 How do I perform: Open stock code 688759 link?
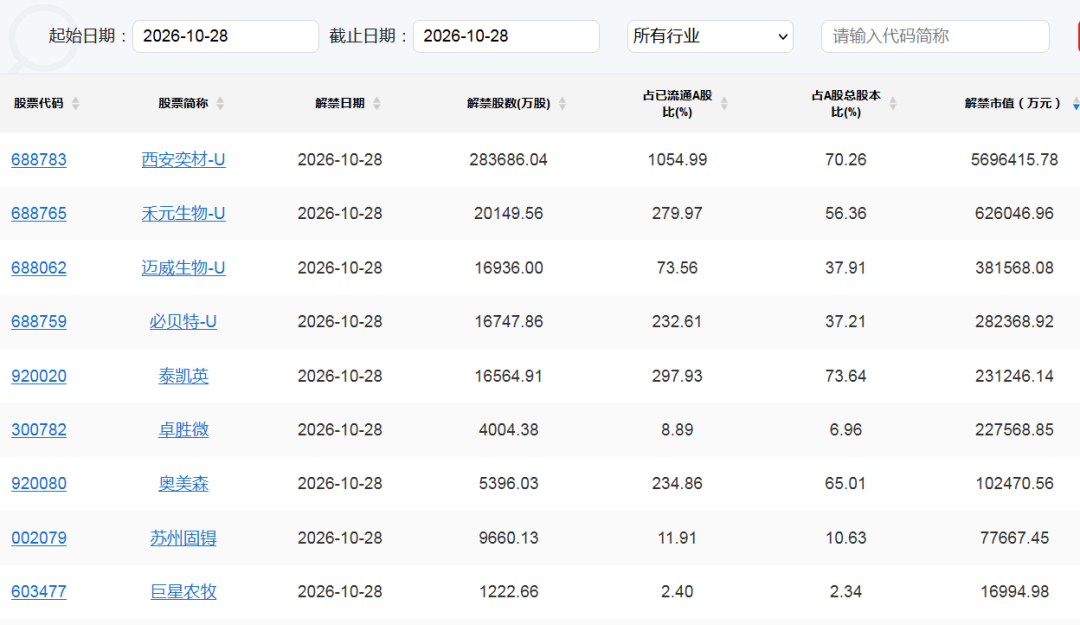point(39,322)
